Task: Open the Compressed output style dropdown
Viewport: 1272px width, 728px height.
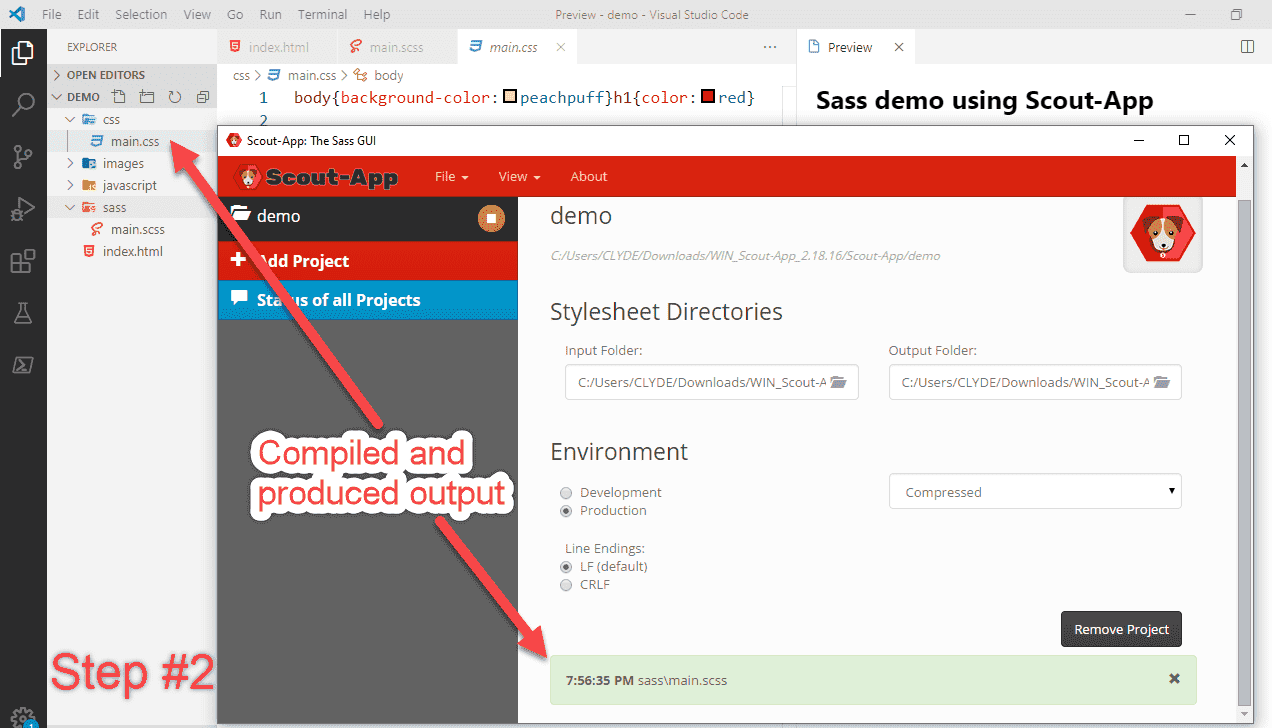Action: [1035, 492]
